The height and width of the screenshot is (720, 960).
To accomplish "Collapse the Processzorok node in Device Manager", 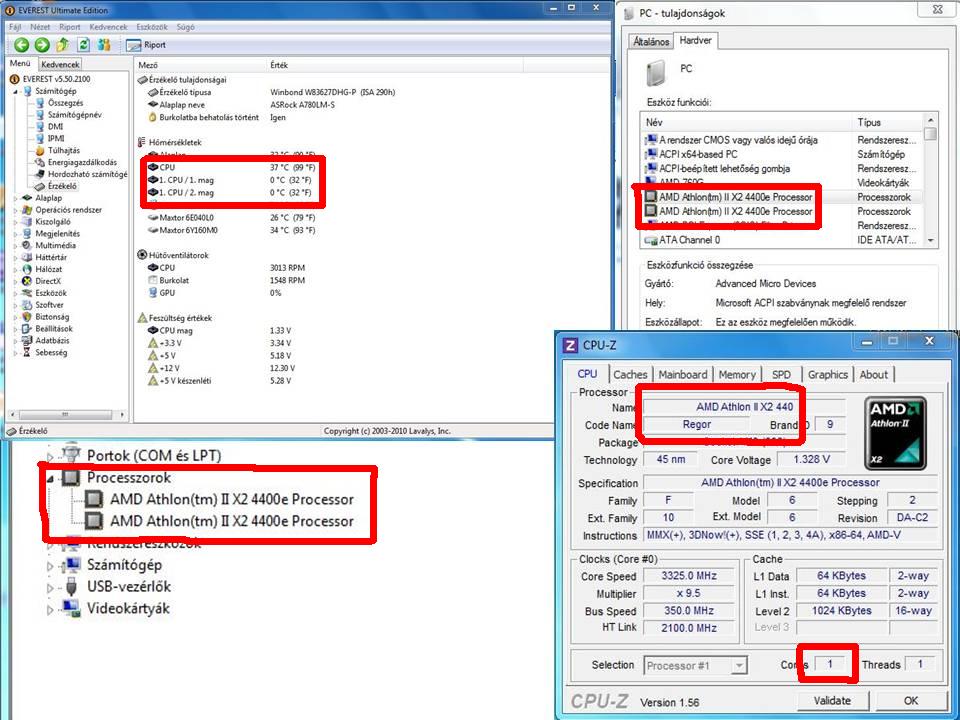I will click(51, 478).
